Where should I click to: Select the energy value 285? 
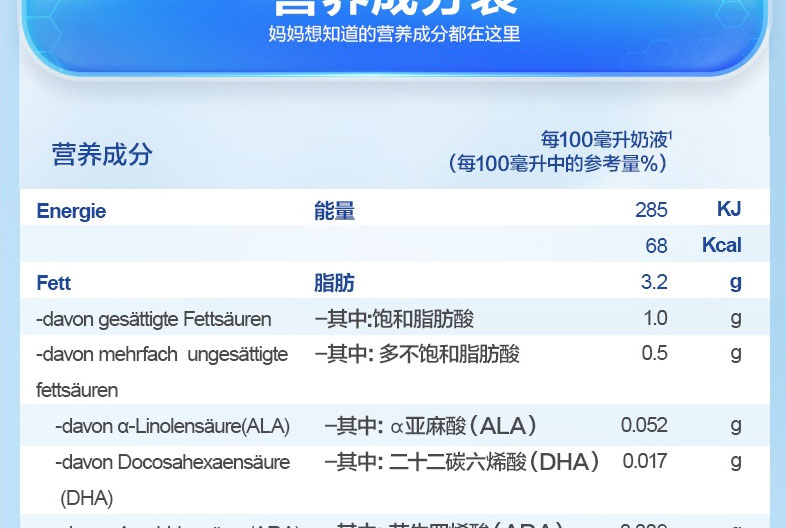pos(650,211)
